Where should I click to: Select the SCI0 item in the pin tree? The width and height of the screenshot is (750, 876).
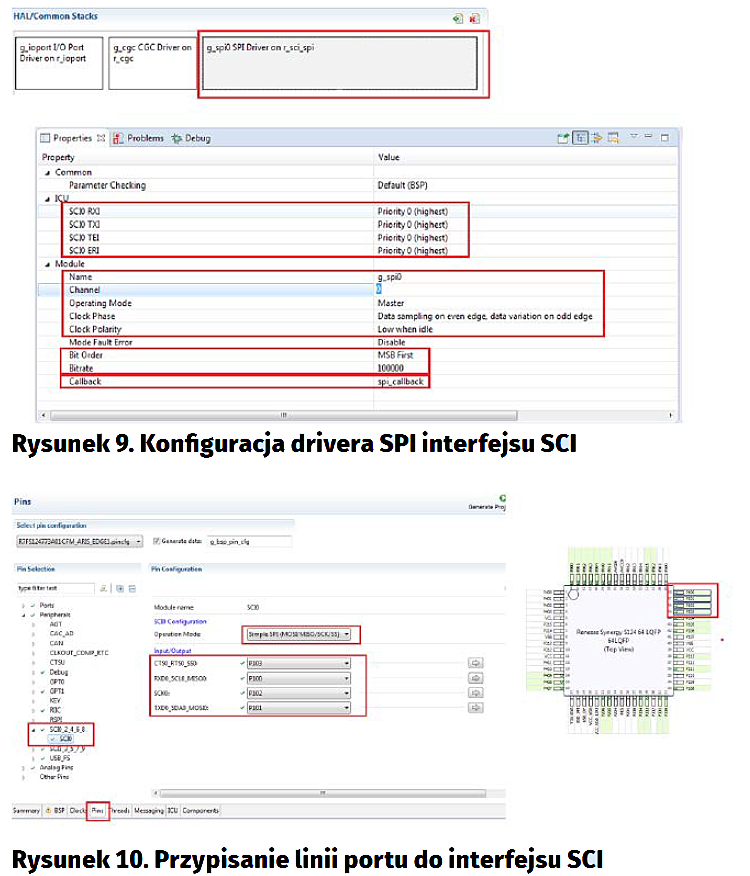[x=65, y=739]
